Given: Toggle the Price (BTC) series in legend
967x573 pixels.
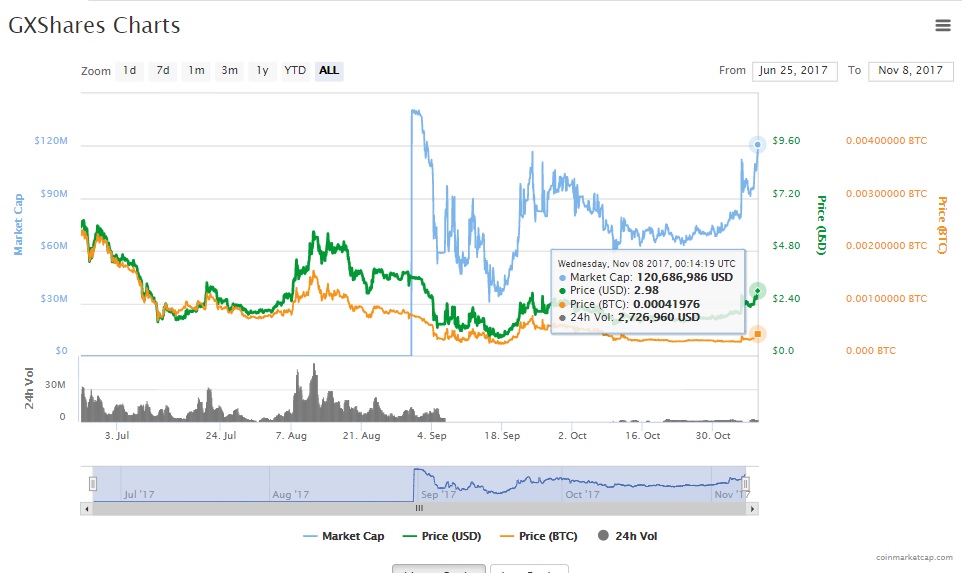Looking at the screenshot, I should pyautogui.click(x=538, y=536).
